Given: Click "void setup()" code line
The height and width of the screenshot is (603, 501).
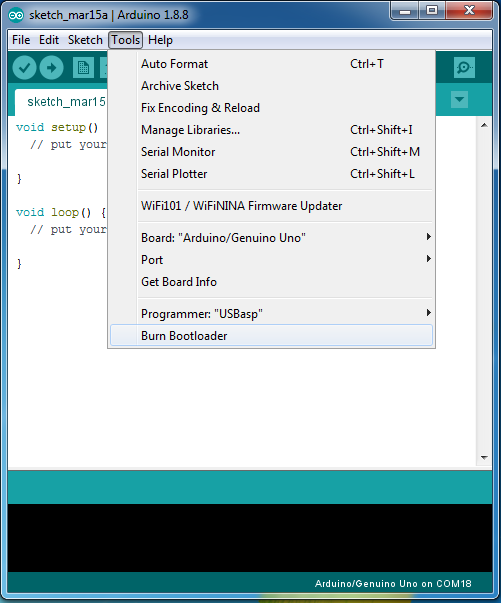Looking at the screenshot, I should click(x=57, y=127).
